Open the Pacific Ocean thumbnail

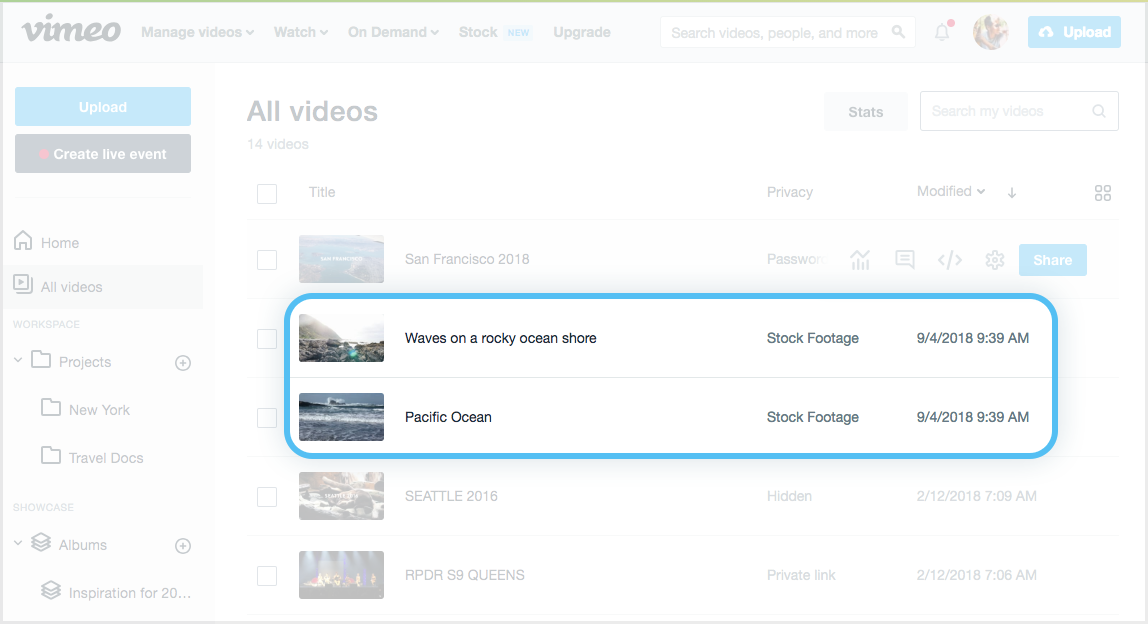tap(341, 417)
